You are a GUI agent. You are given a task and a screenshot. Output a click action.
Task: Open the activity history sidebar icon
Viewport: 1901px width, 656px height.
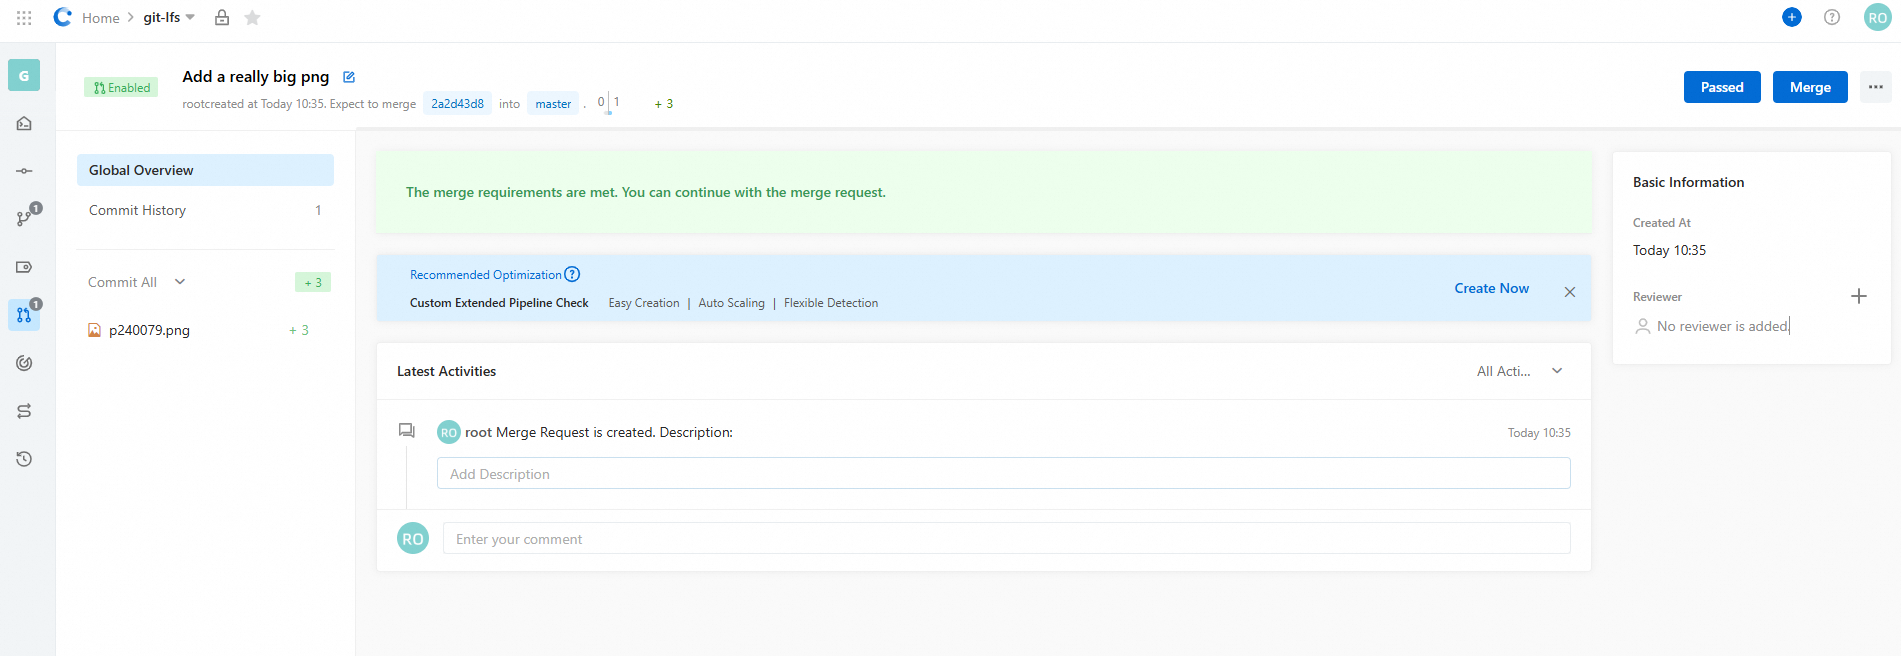[x=24, y=459]
